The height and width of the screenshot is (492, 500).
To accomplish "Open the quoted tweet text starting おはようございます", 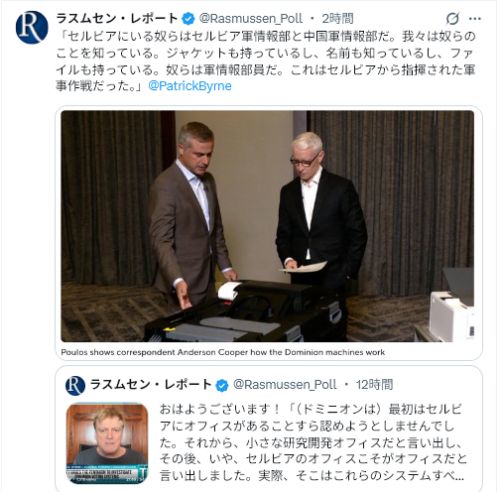I will [x=313, y=442].
